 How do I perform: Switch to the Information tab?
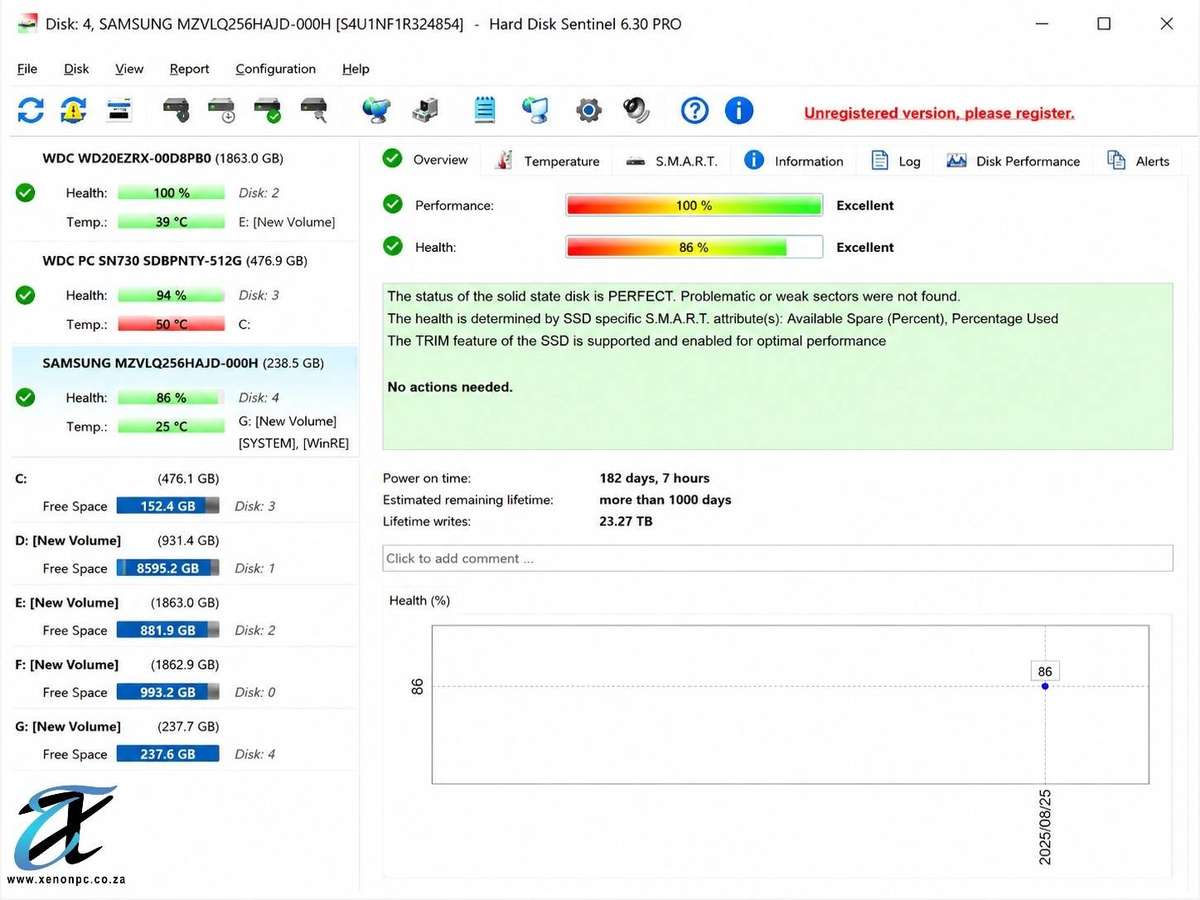tap(795, 161)
